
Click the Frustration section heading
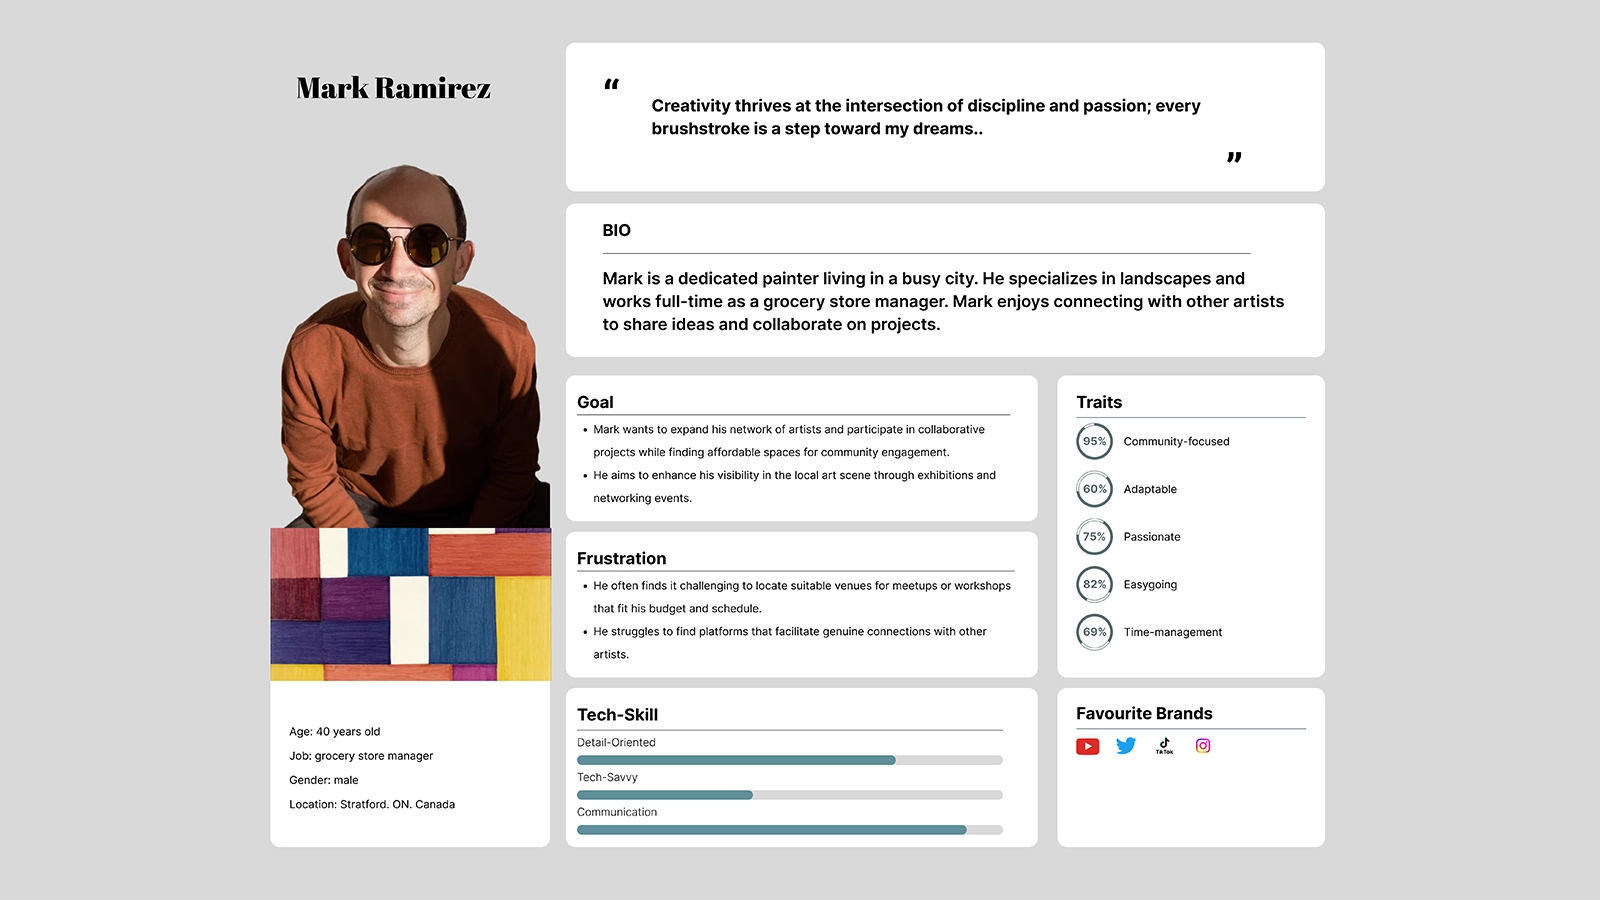(x=621, y=558)
